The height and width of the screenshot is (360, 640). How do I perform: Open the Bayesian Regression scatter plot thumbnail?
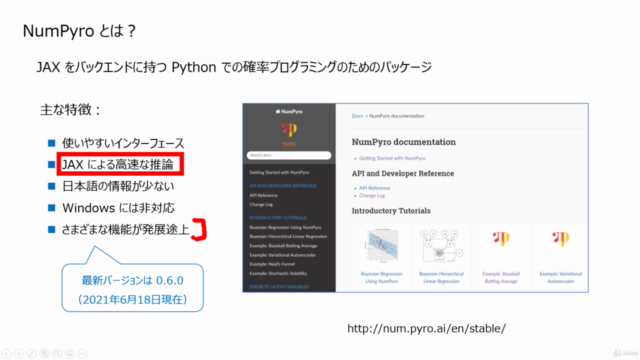pos(382,245)
